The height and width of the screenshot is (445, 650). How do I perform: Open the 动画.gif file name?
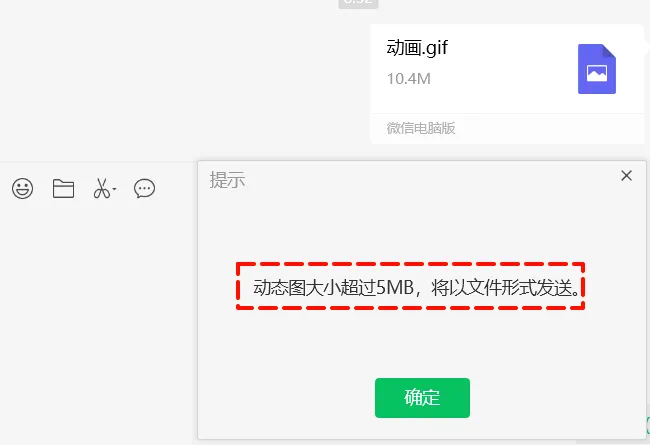click(x=417, y=48)
